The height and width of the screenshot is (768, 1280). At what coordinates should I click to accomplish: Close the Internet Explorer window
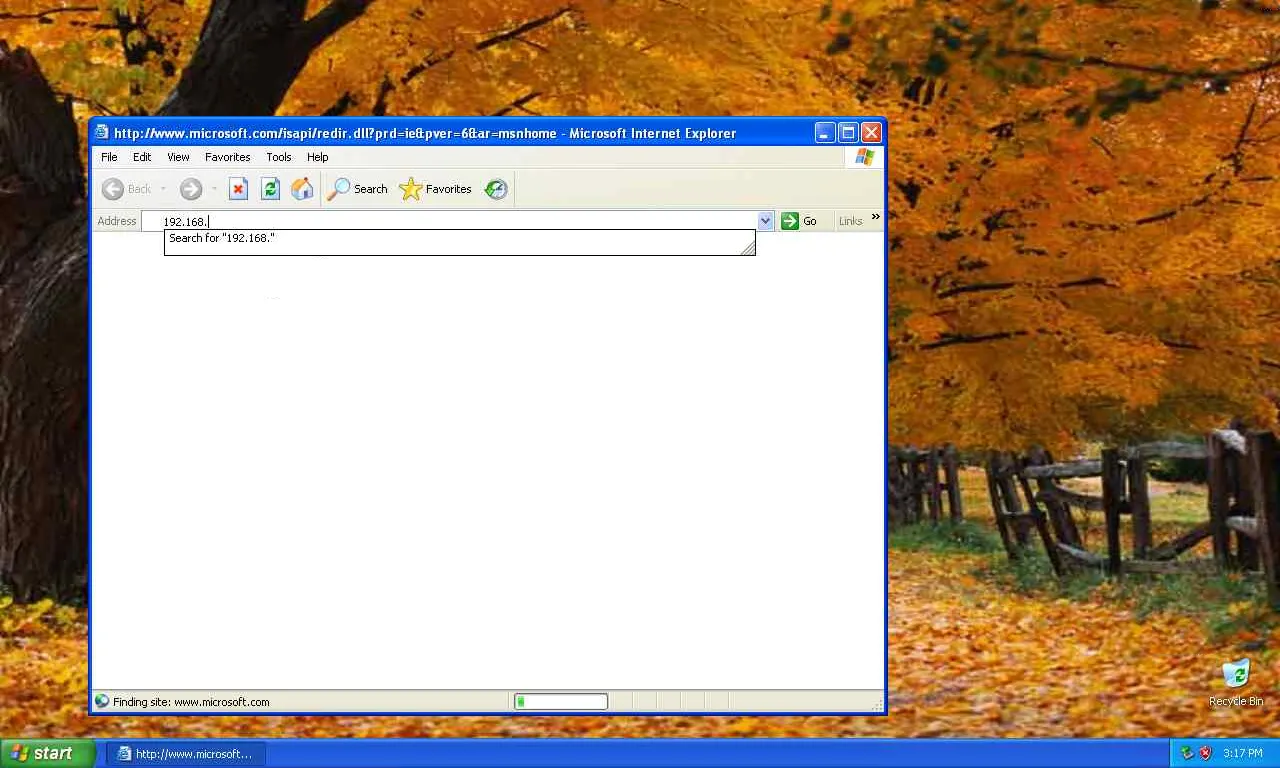pos(871,132)
